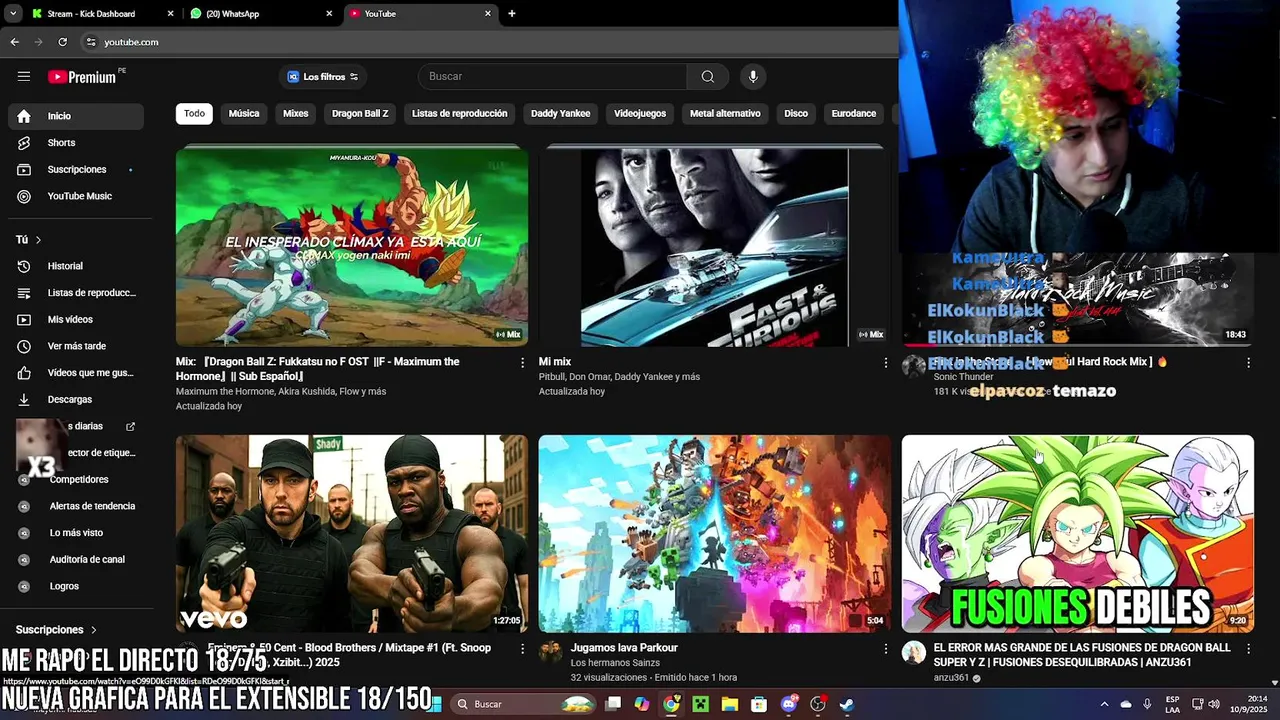Start voice search with microphone icon
1280x720 pixels.
coord(753,77)
